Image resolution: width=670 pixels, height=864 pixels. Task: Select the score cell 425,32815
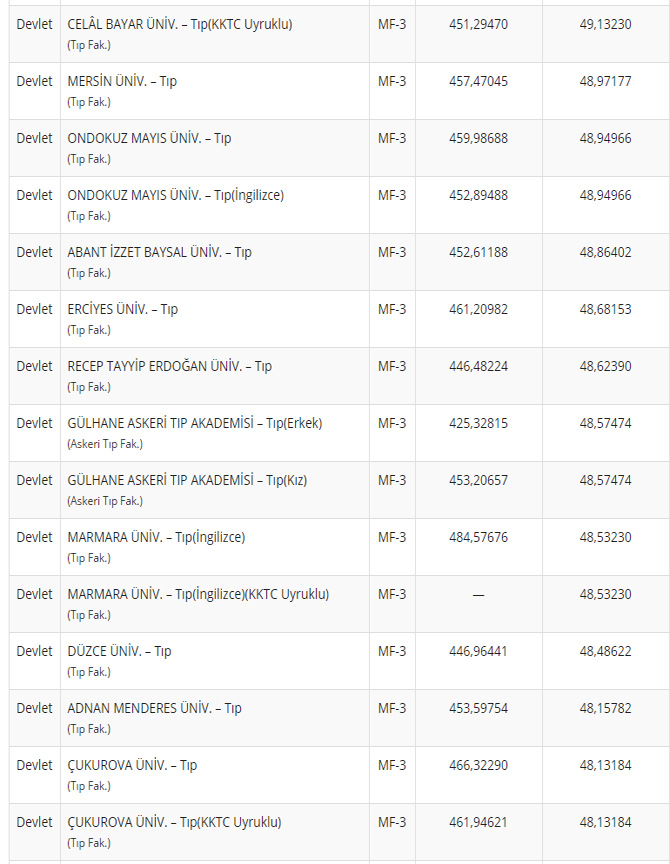[478, 423]
